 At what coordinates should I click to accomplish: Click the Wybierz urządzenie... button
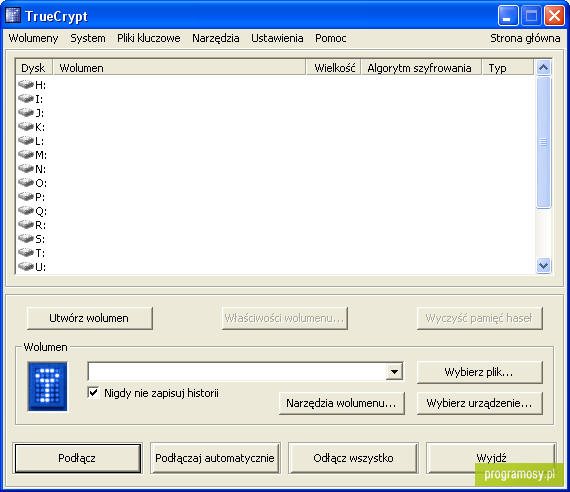click(x=480, y=403)
